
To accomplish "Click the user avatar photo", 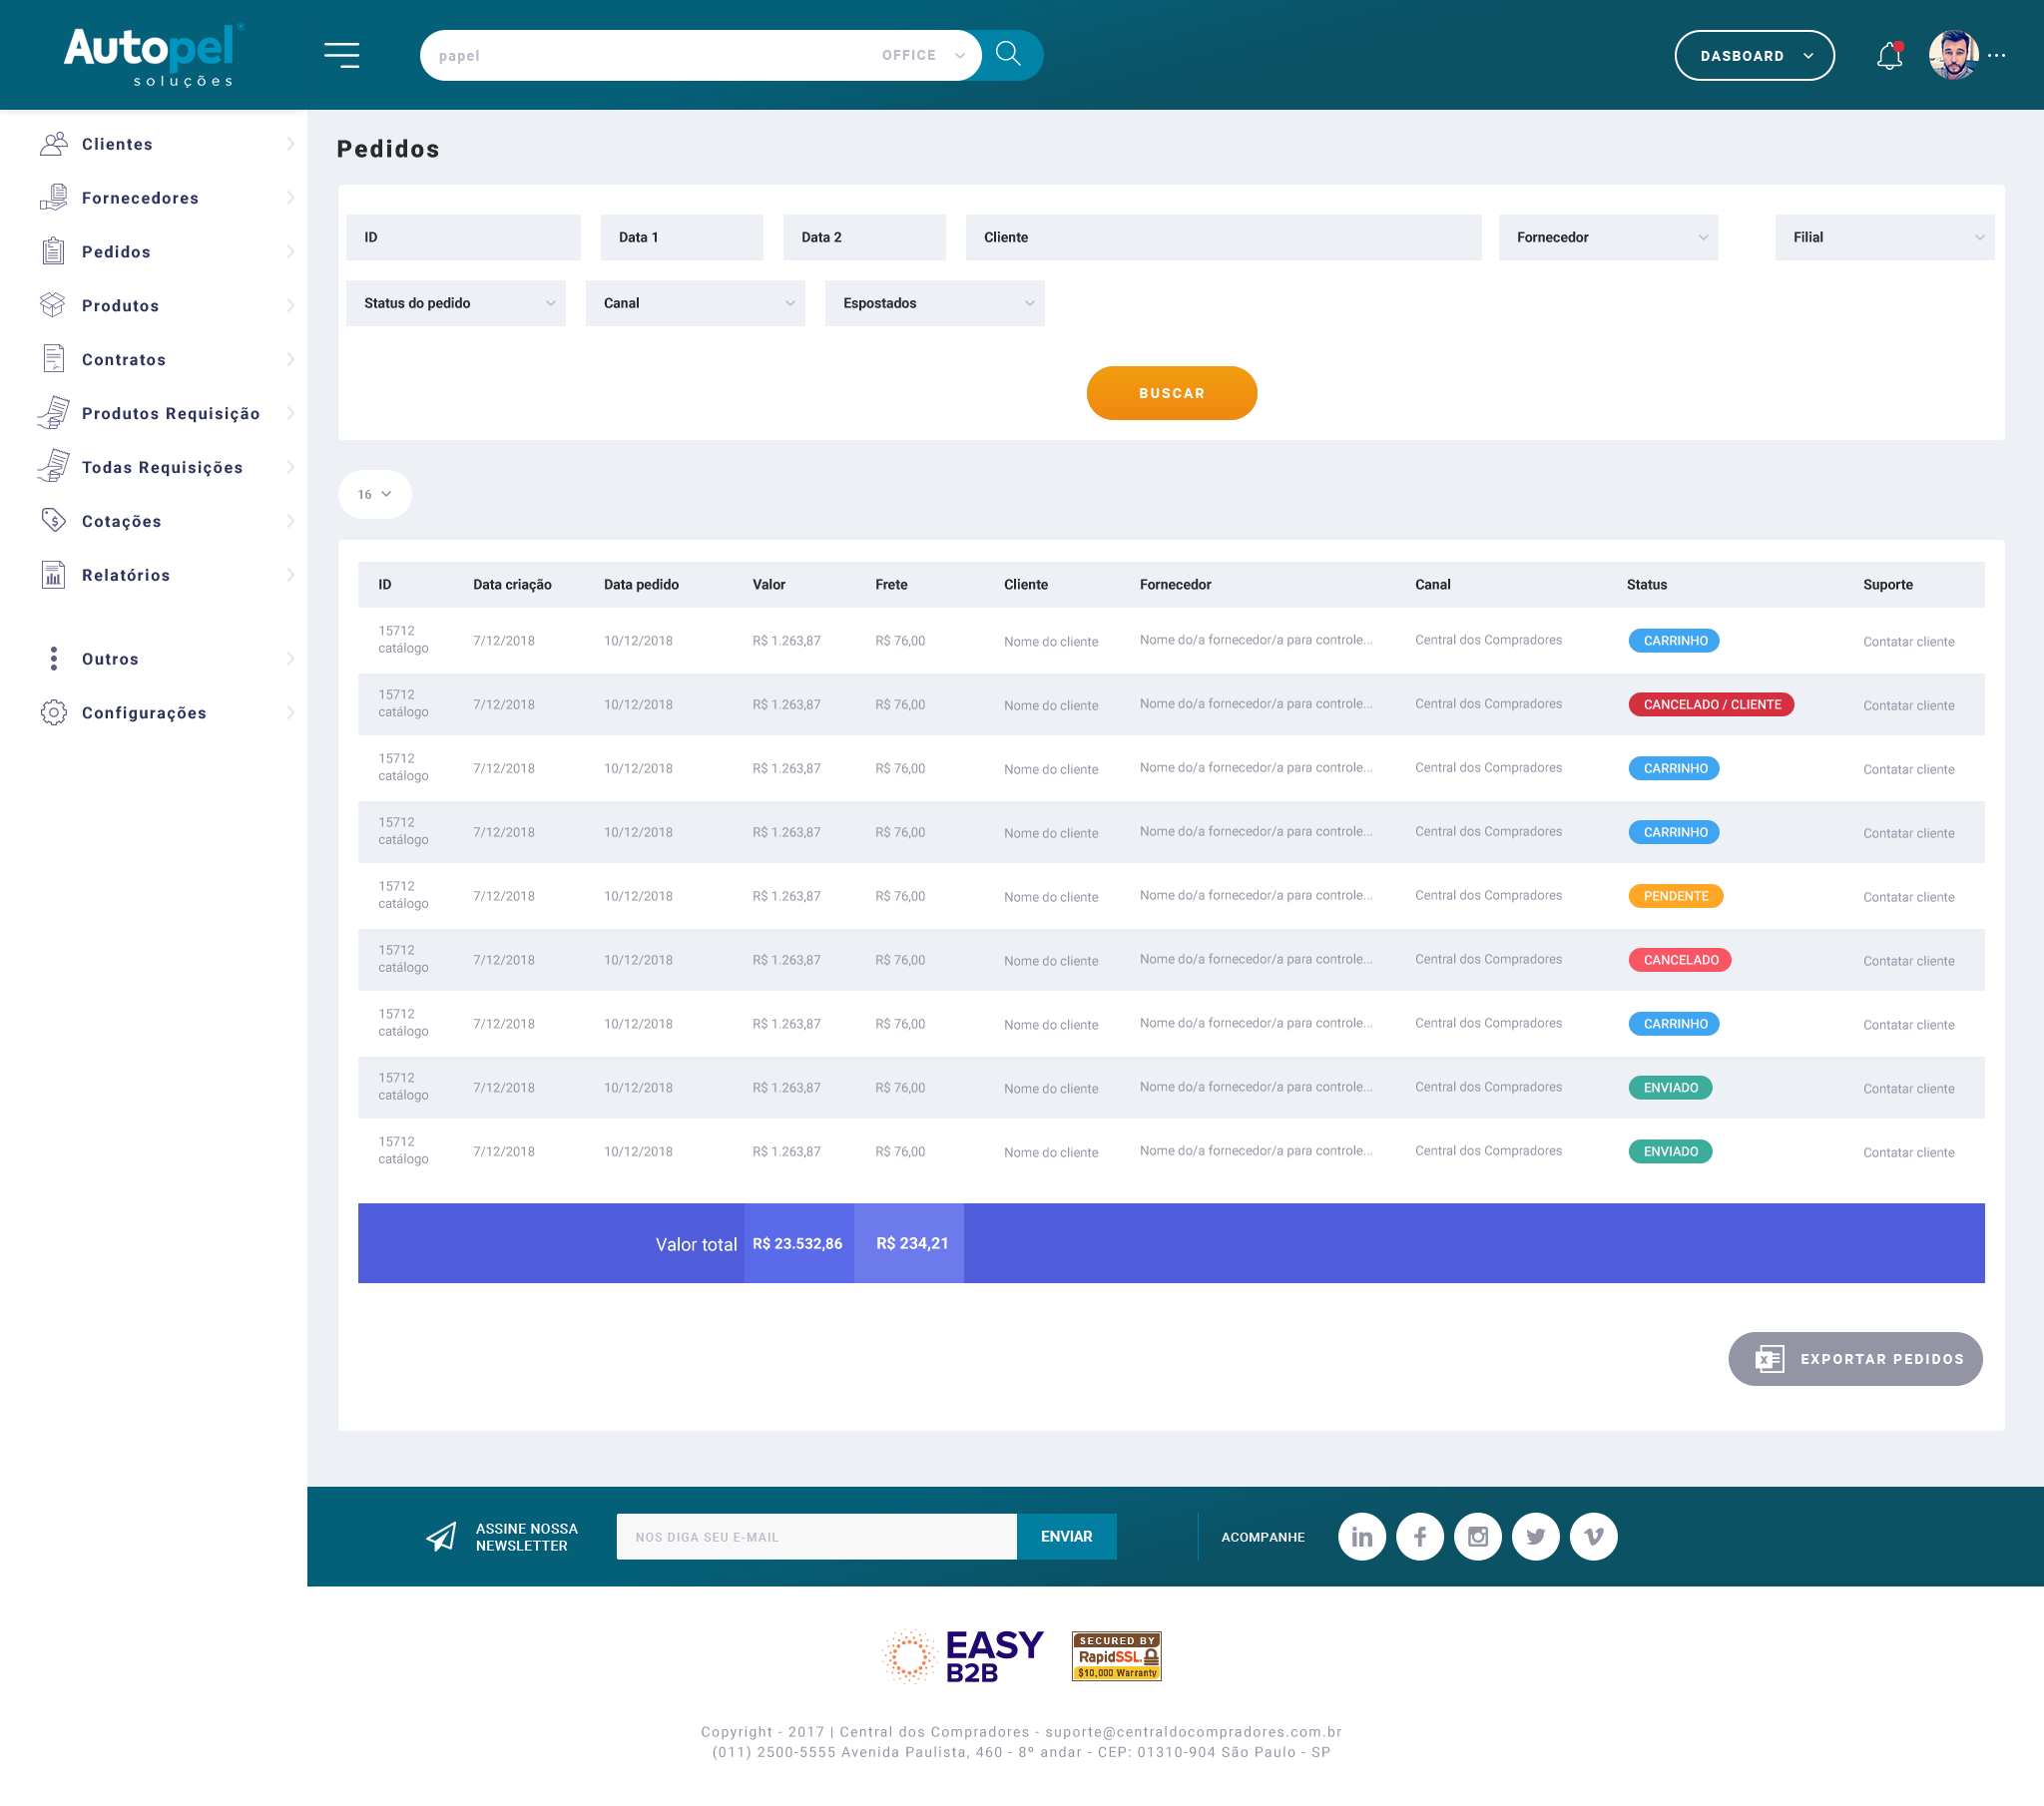I will 1952,55.
